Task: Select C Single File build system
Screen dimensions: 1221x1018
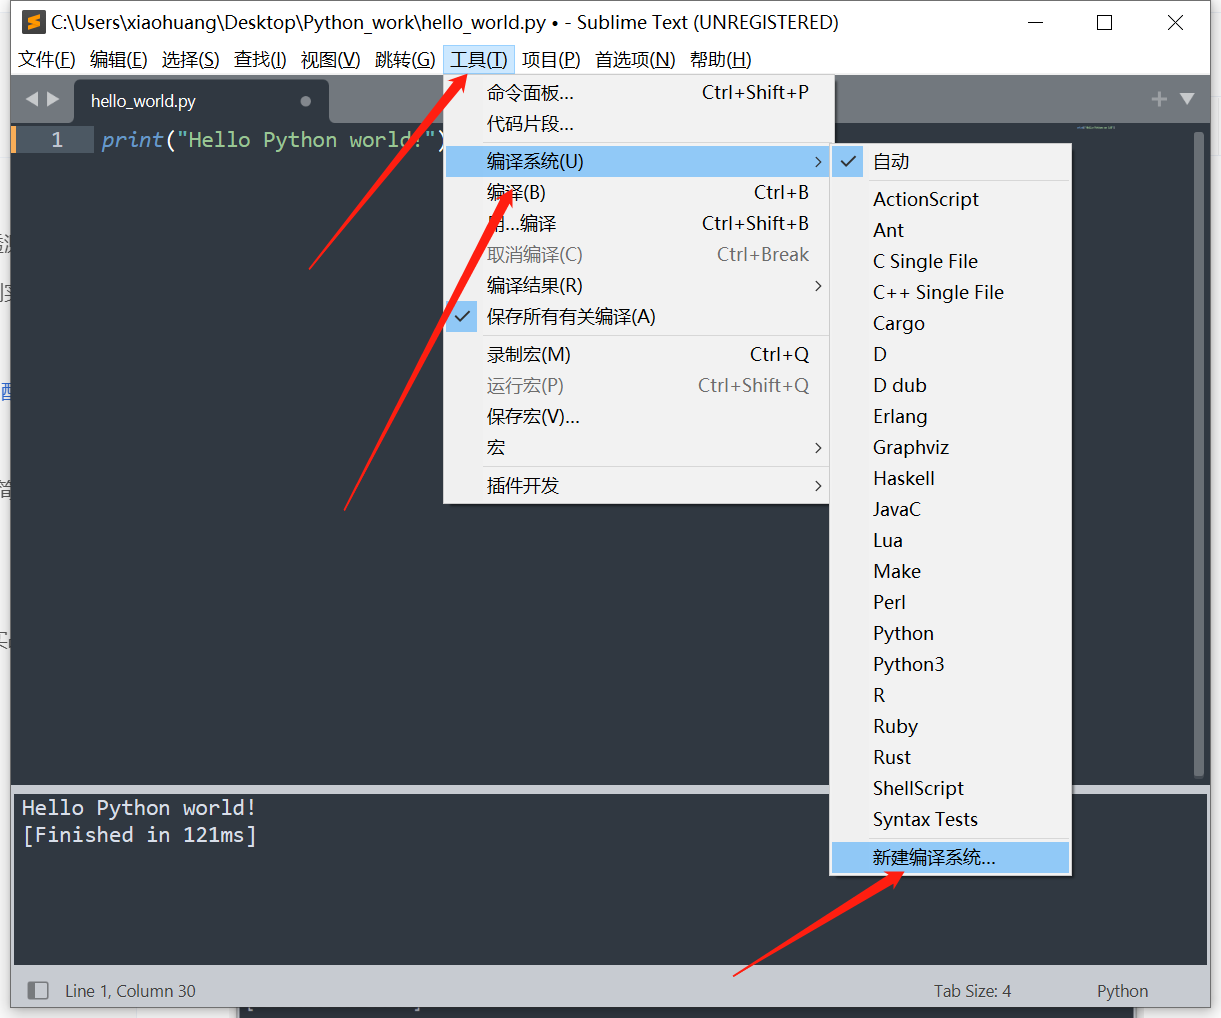Action: pos(951,261)
